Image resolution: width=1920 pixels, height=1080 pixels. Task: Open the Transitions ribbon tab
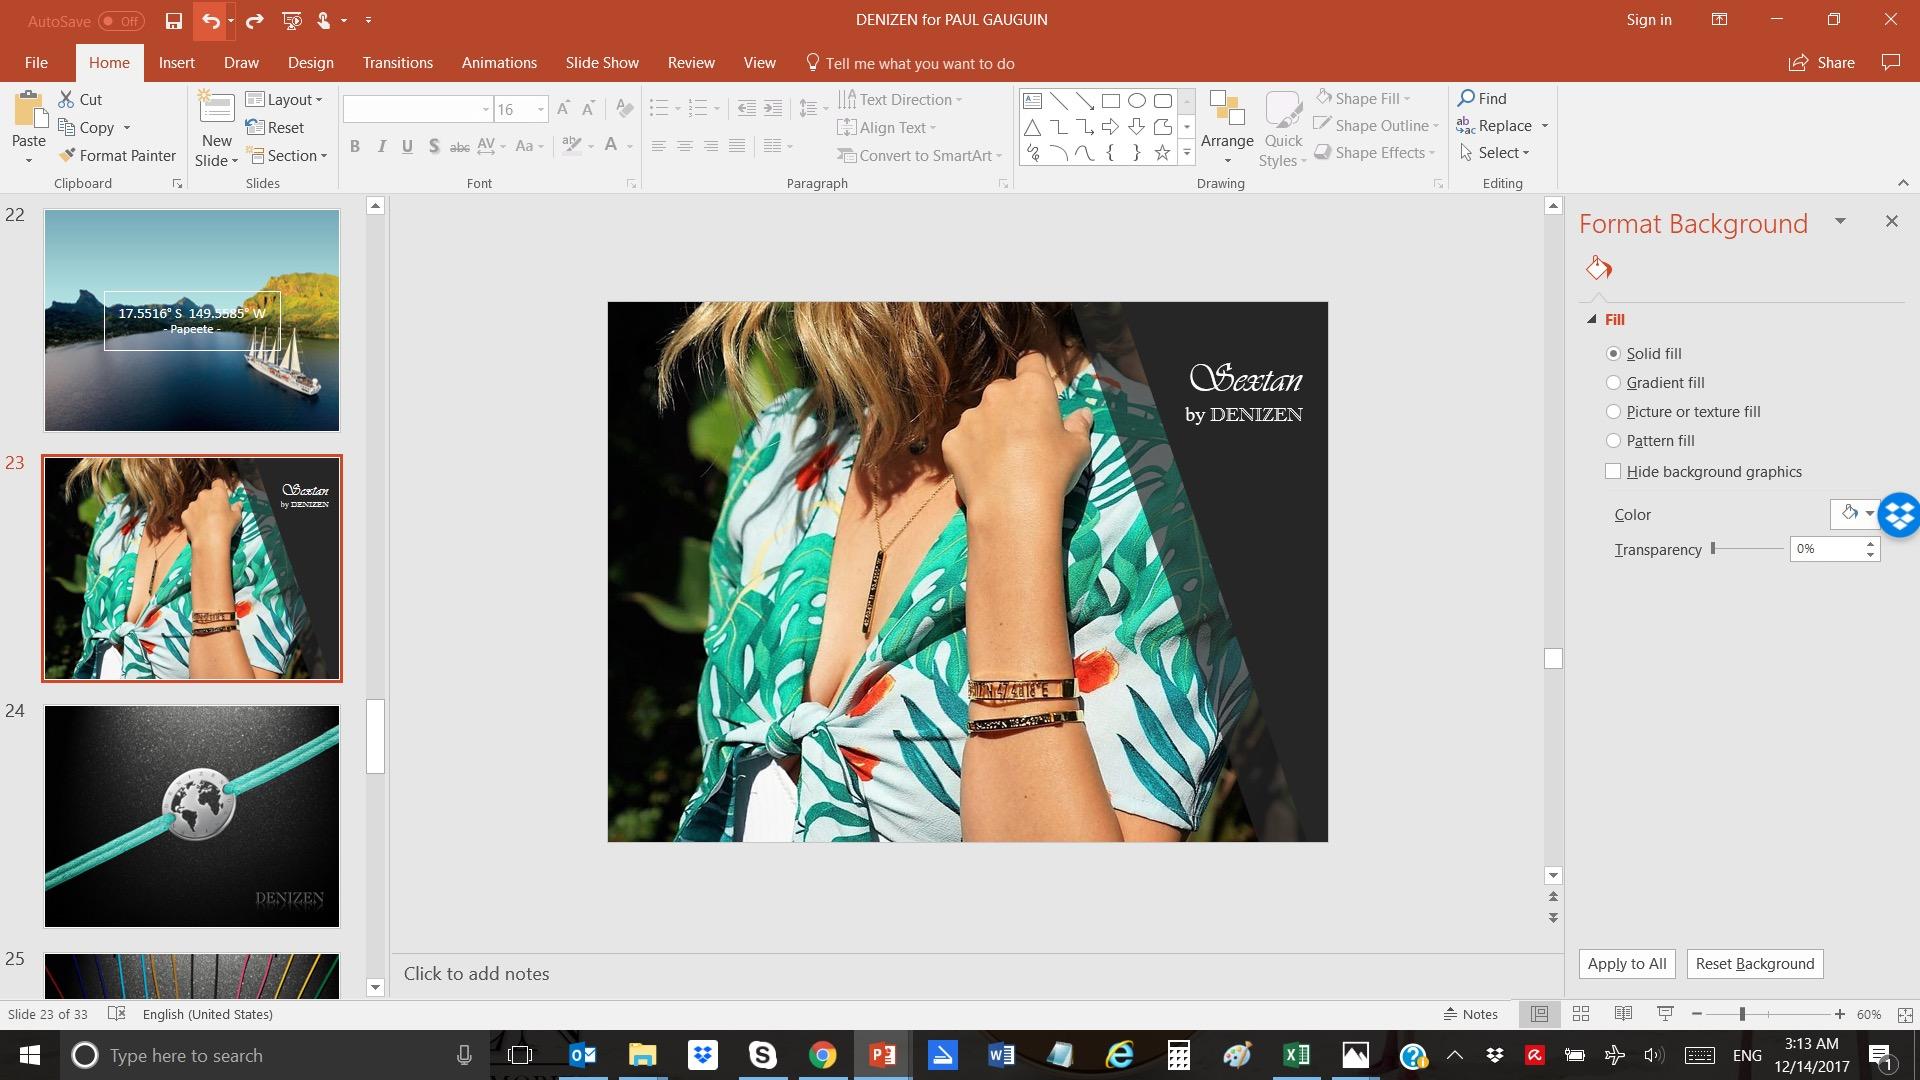coord(397,62)
